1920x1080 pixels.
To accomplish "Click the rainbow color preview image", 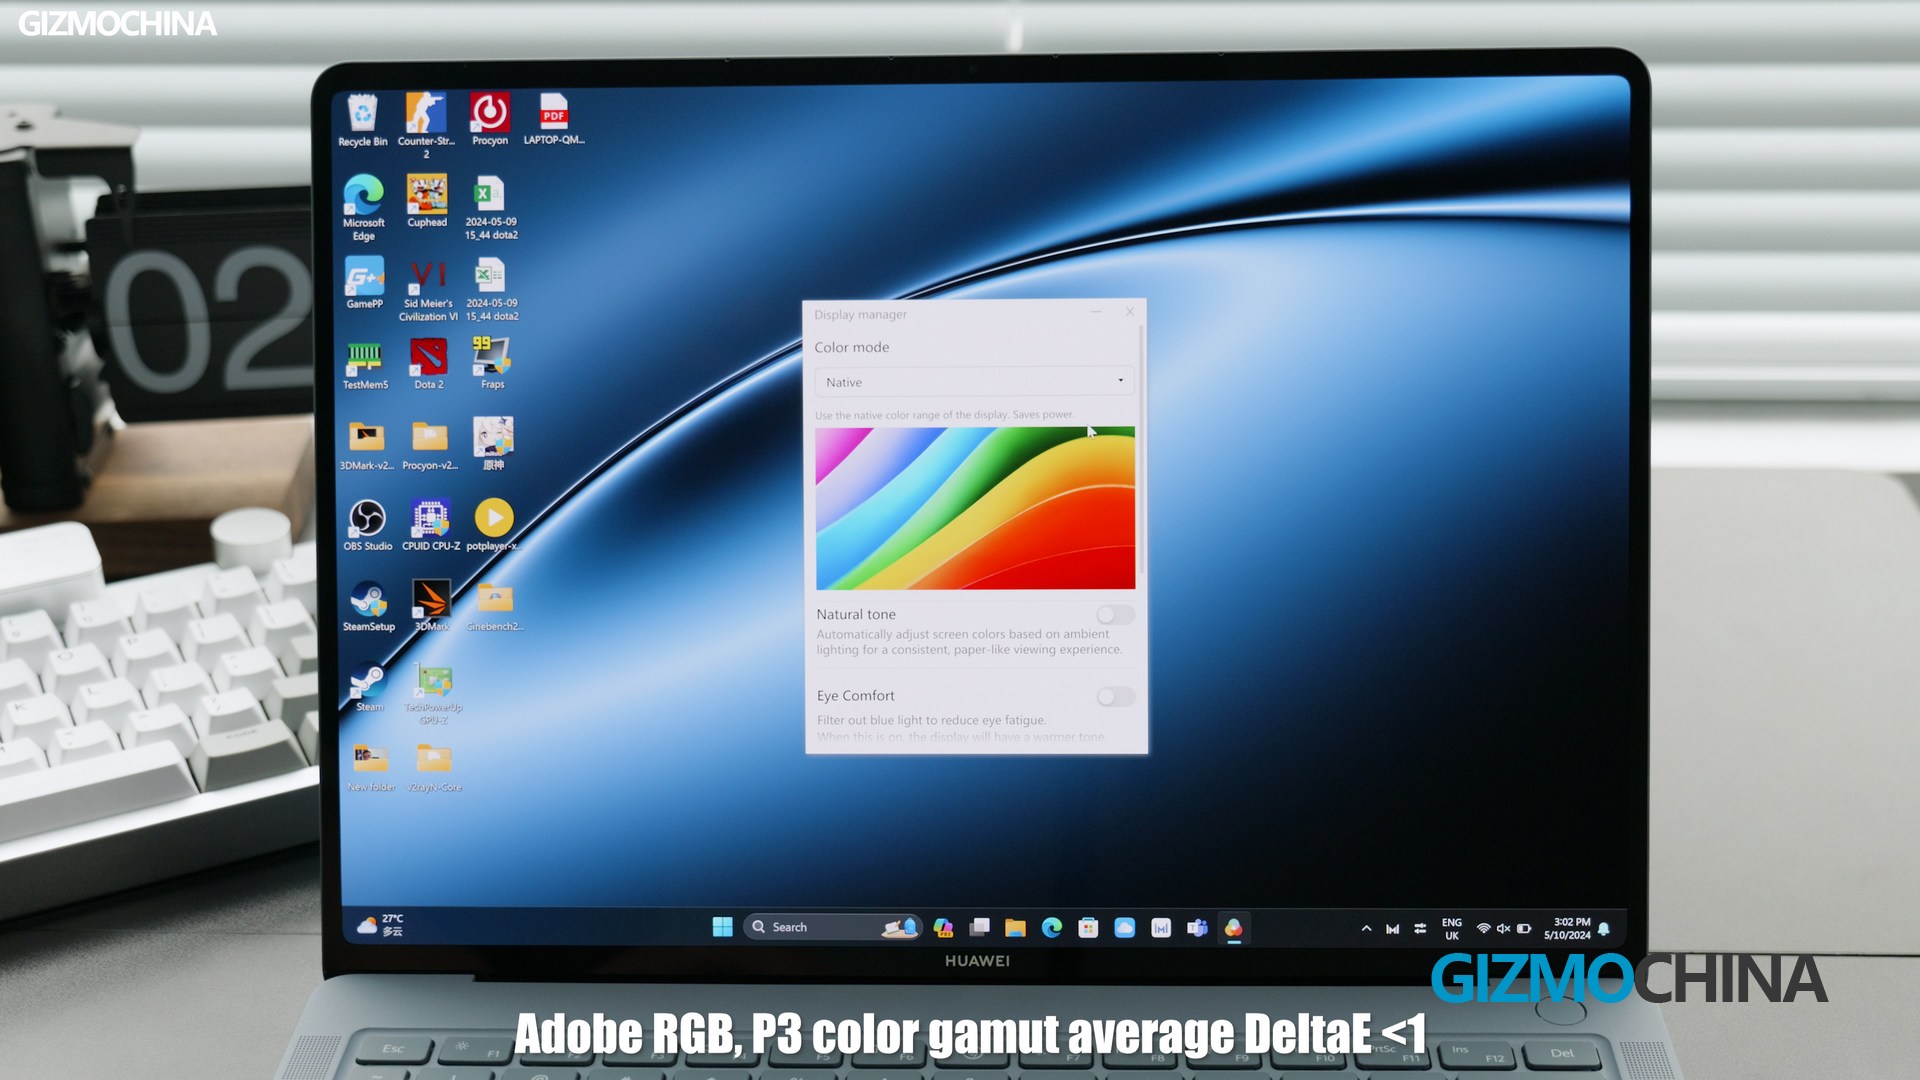I will tap(975, 508).
